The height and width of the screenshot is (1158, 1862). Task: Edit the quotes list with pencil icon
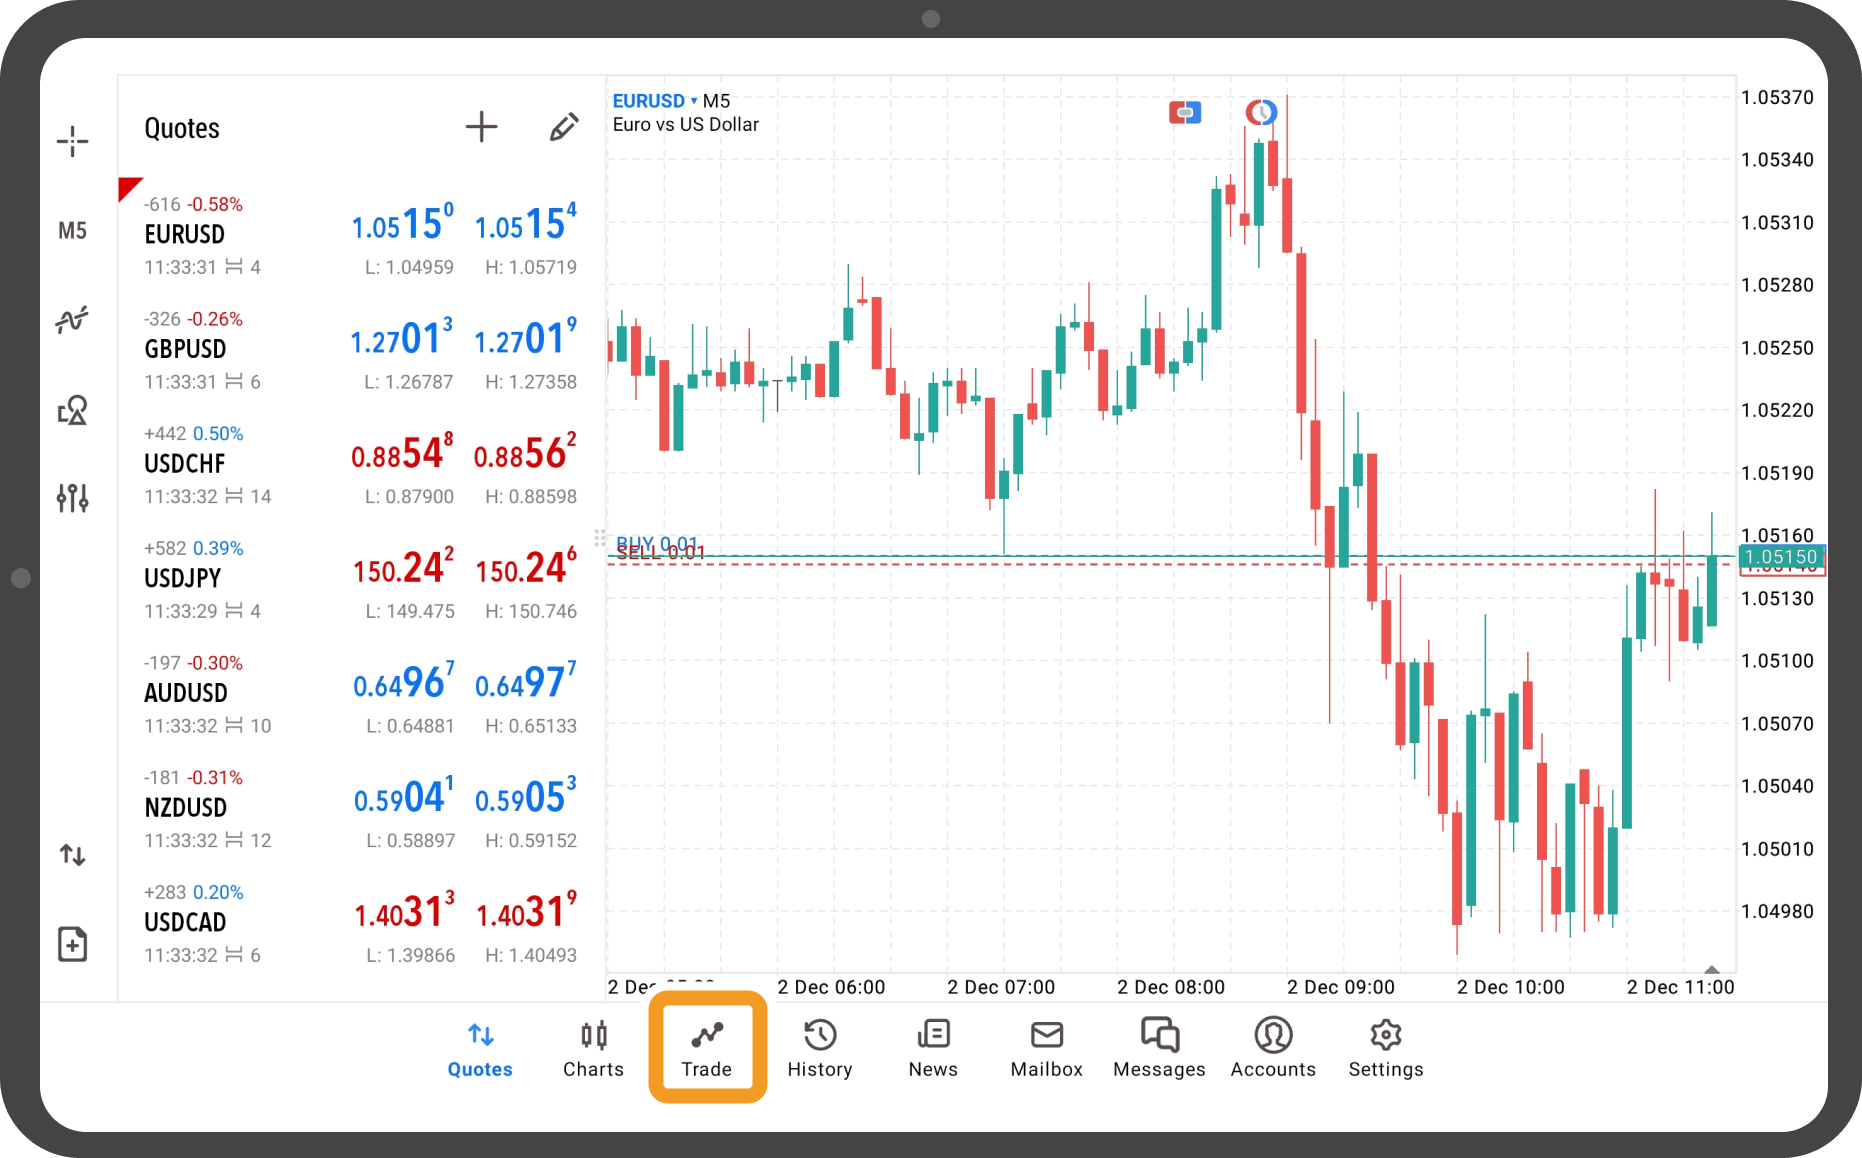[x=563, y=127]
